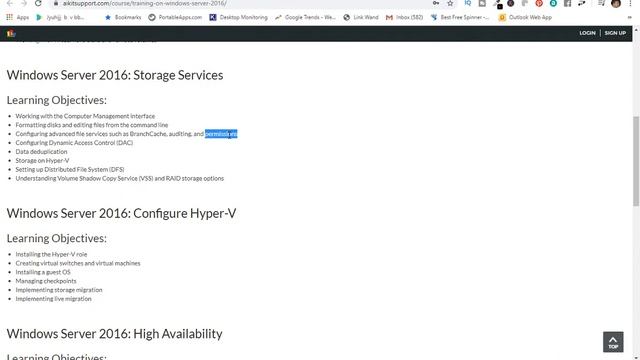This screenshot has height=360, width=640.
Task: Click the aikitsupport site logo in header
Action: click(x=11, y=33)
